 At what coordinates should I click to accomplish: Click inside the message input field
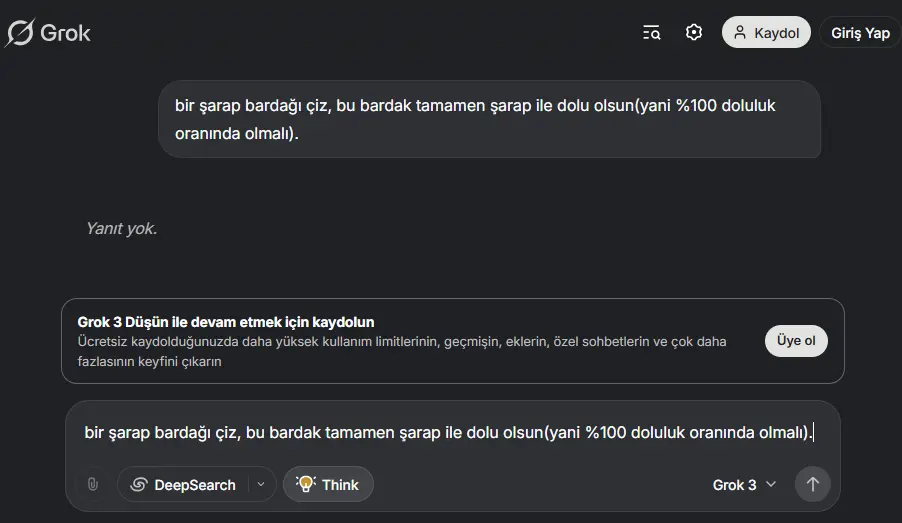point(449,432)
